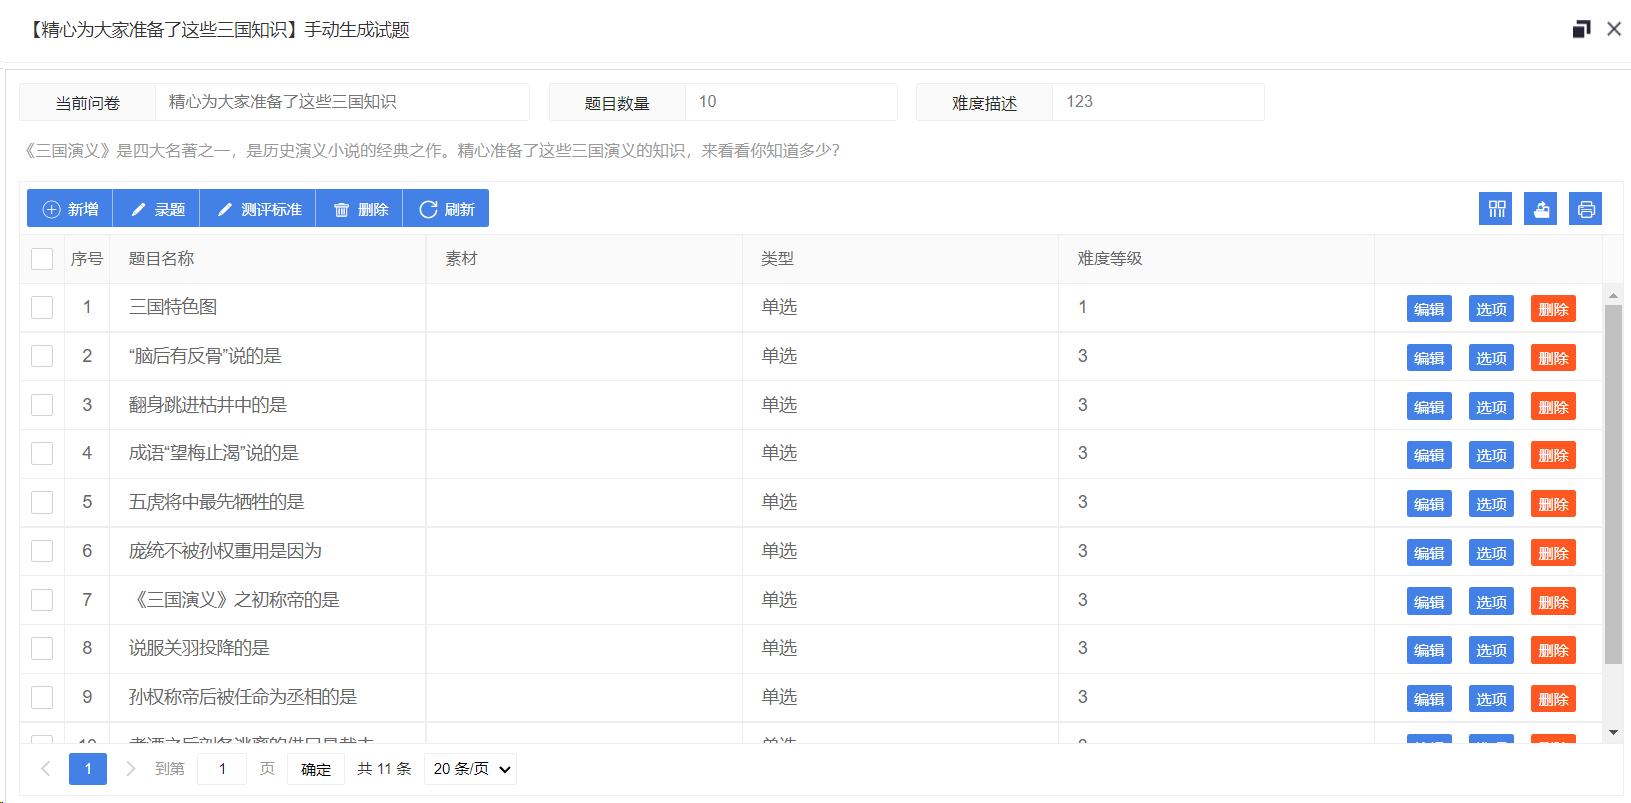Open the column filter grid icon

point(1496,209)
